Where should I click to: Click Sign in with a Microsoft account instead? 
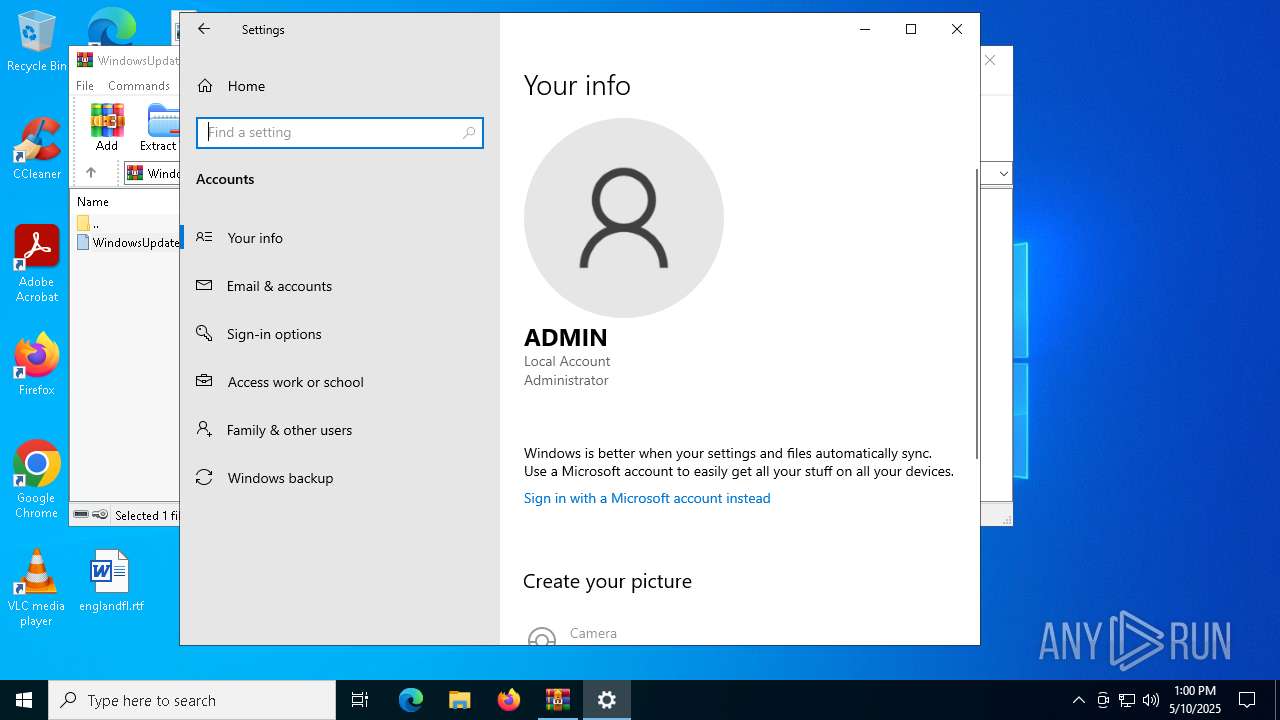click(x=647, y=498)
